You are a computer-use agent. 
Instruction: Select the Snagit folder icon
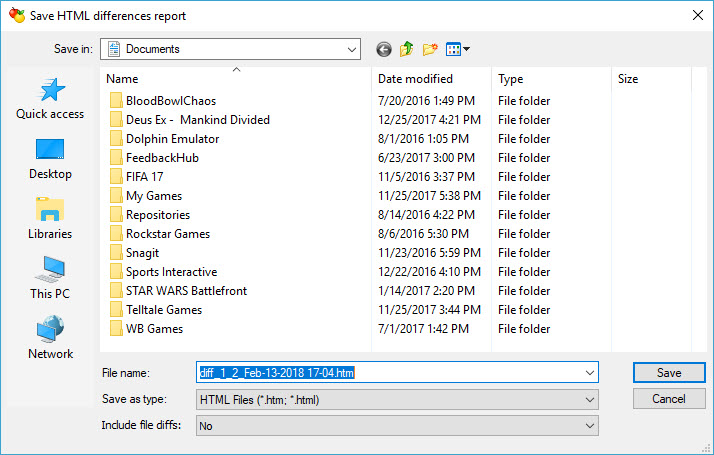116,253
